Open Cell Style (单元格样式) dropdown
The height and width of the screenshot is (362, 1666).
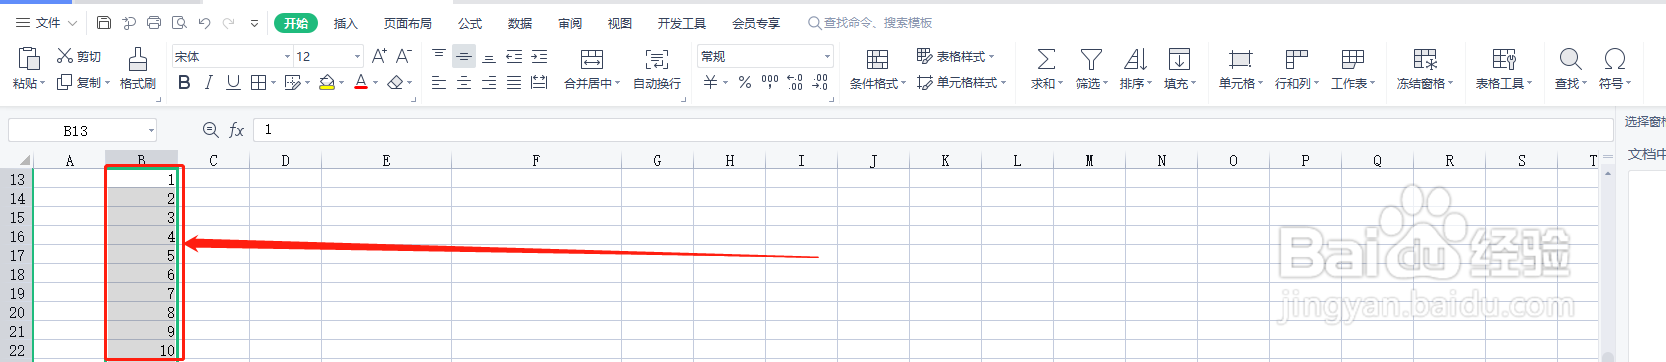(961, 82)
